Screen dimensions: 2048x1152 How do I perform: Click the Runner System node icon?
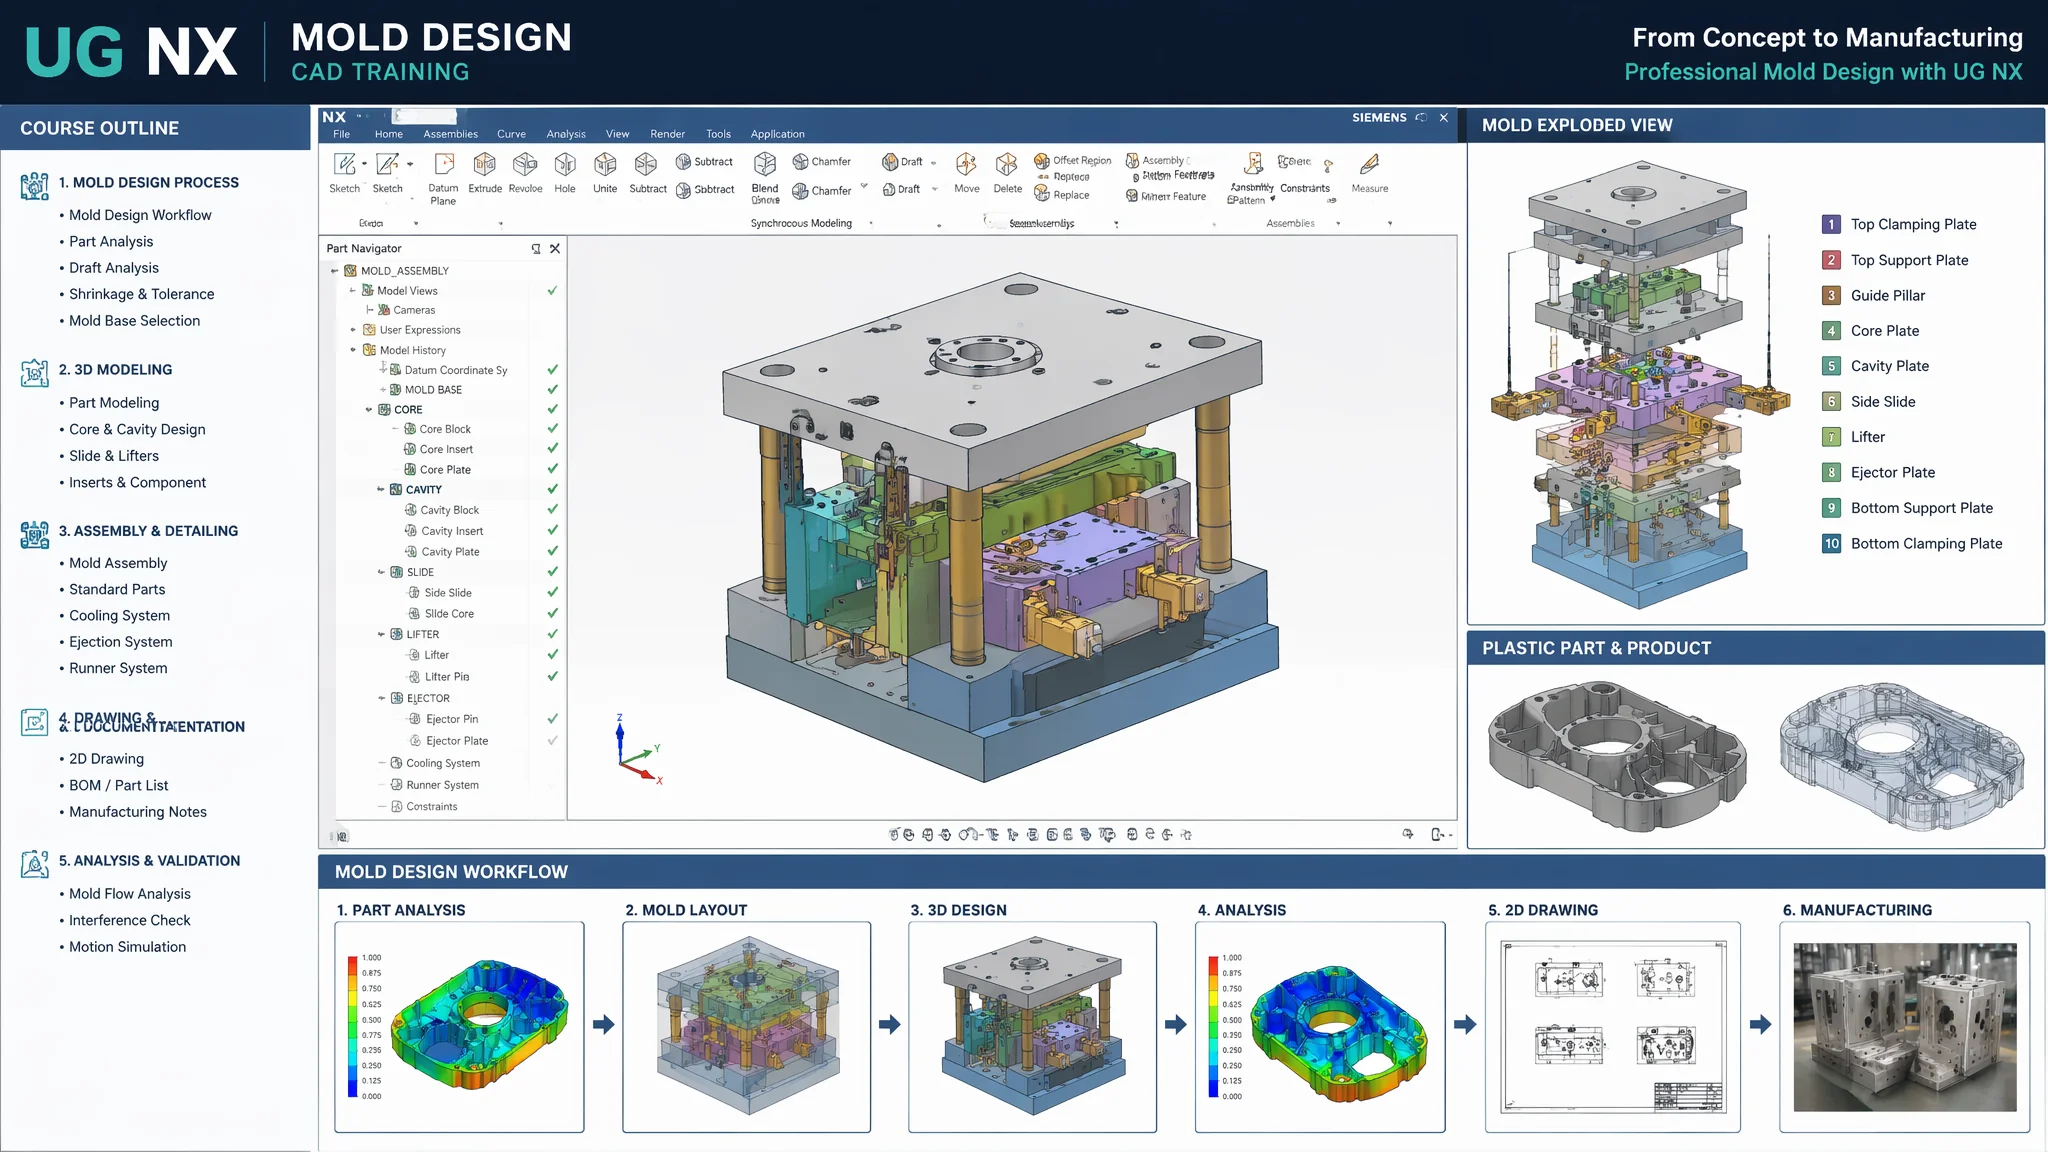(396, 785)
